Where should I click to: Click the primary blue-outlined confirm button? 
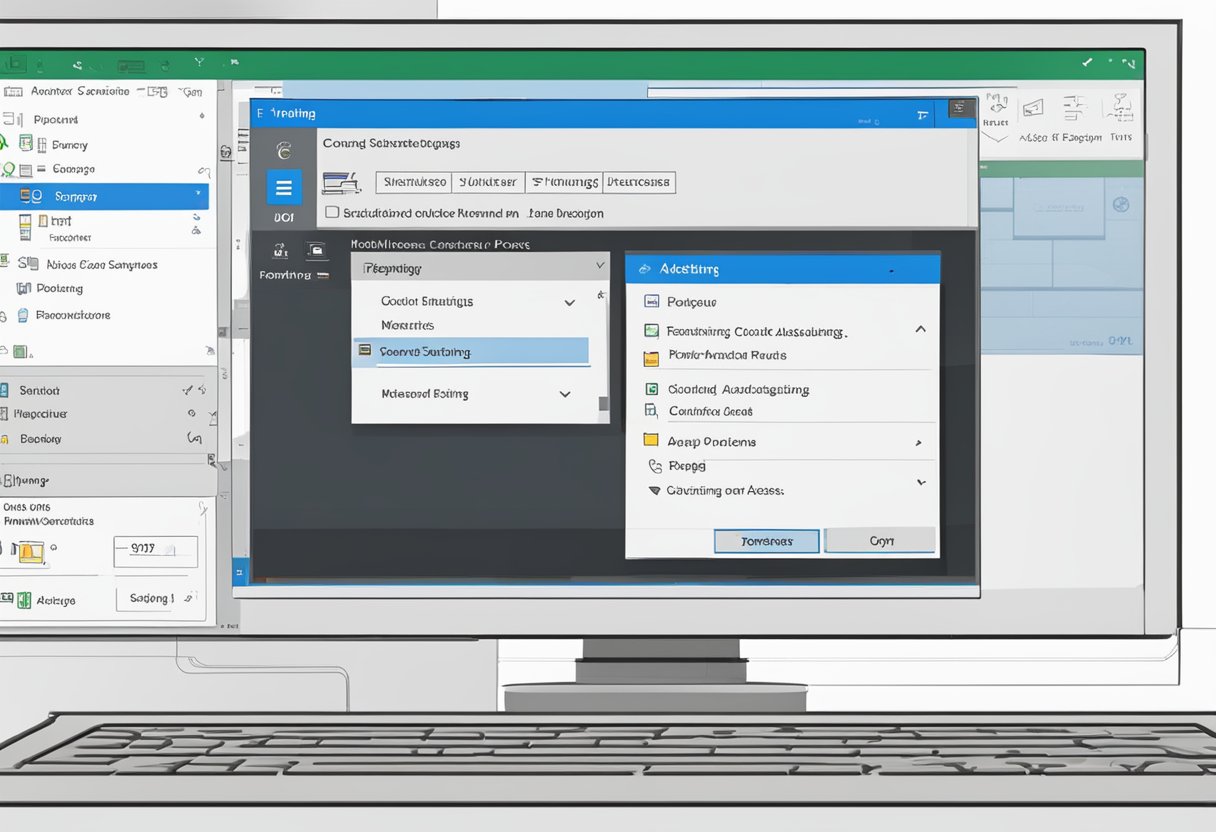click(766, 541)
